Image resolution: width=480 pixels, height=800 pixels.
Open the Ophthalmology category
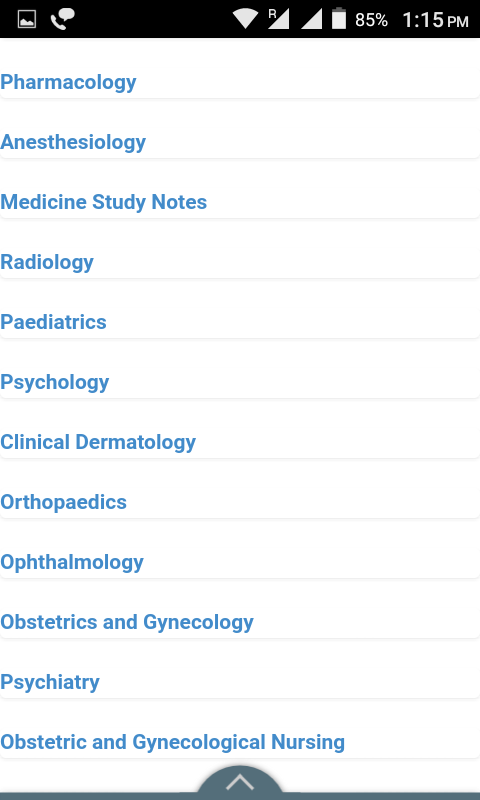tap(72, 562)
